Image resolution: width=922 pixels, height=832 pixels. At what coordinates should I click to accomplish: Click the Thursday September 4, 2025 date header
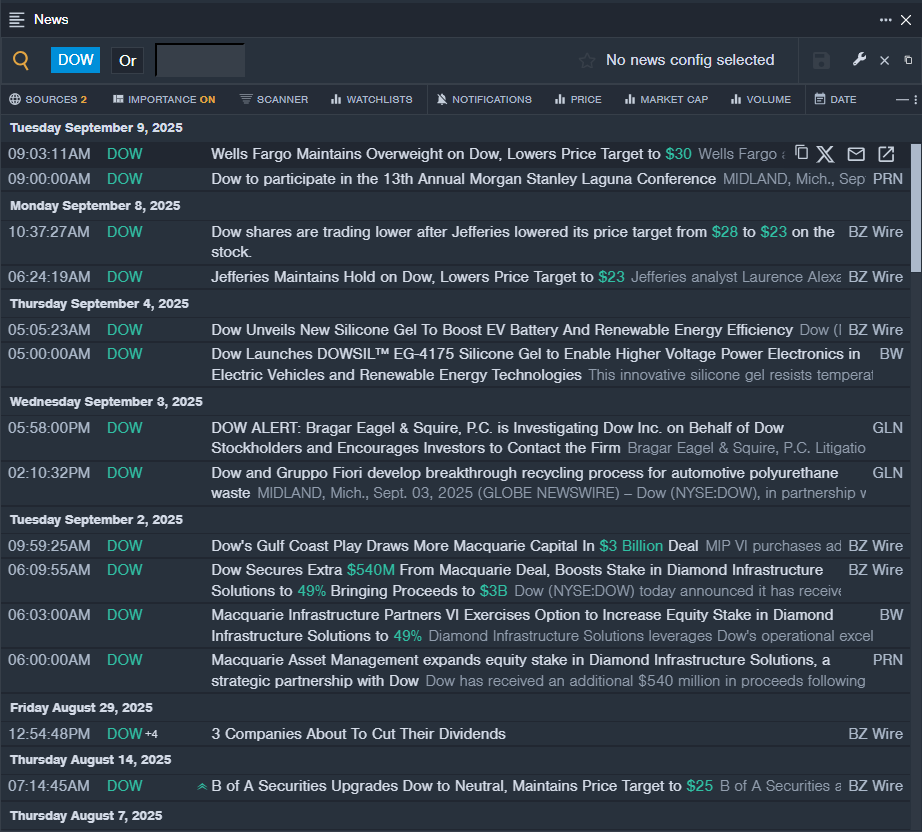pyautogui.click(x=99, y=303)
